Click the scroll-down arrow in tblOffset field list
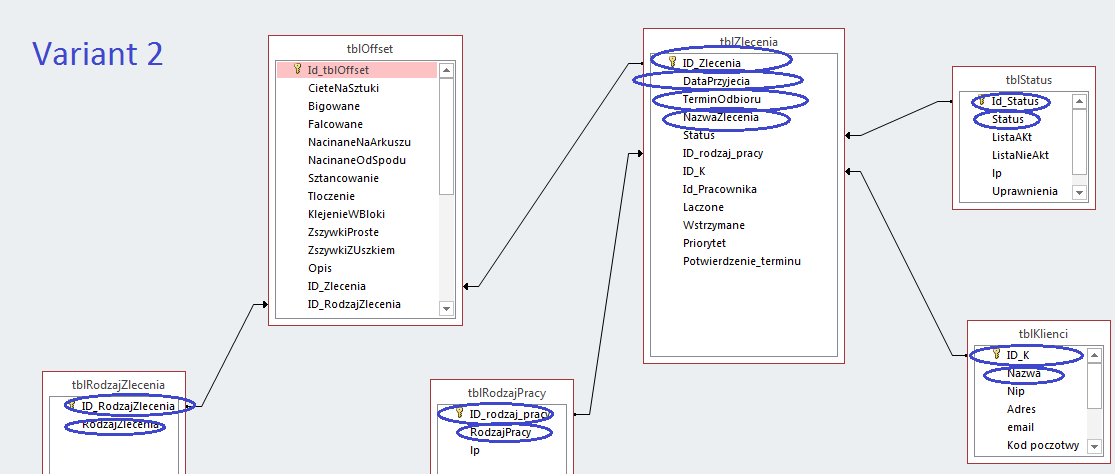This screenshot has width=1115, height=474. tap(447, 308)
